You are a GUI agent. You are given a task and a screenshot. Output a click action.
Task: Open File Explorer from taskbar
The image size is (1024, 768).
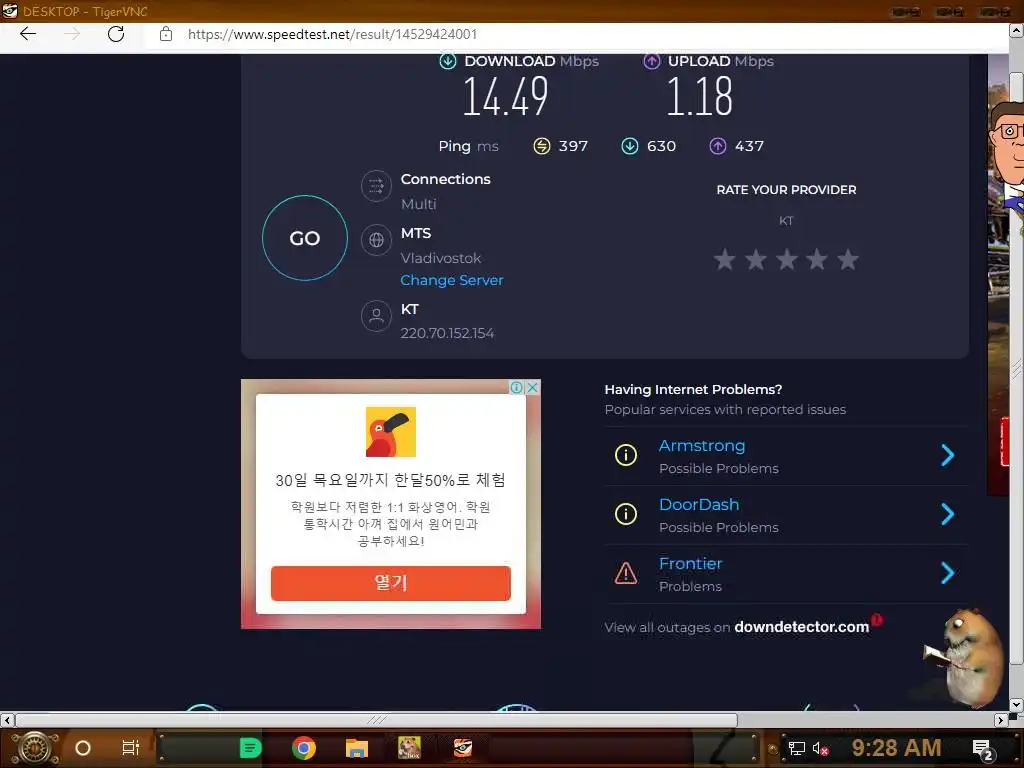pos(357,748)
